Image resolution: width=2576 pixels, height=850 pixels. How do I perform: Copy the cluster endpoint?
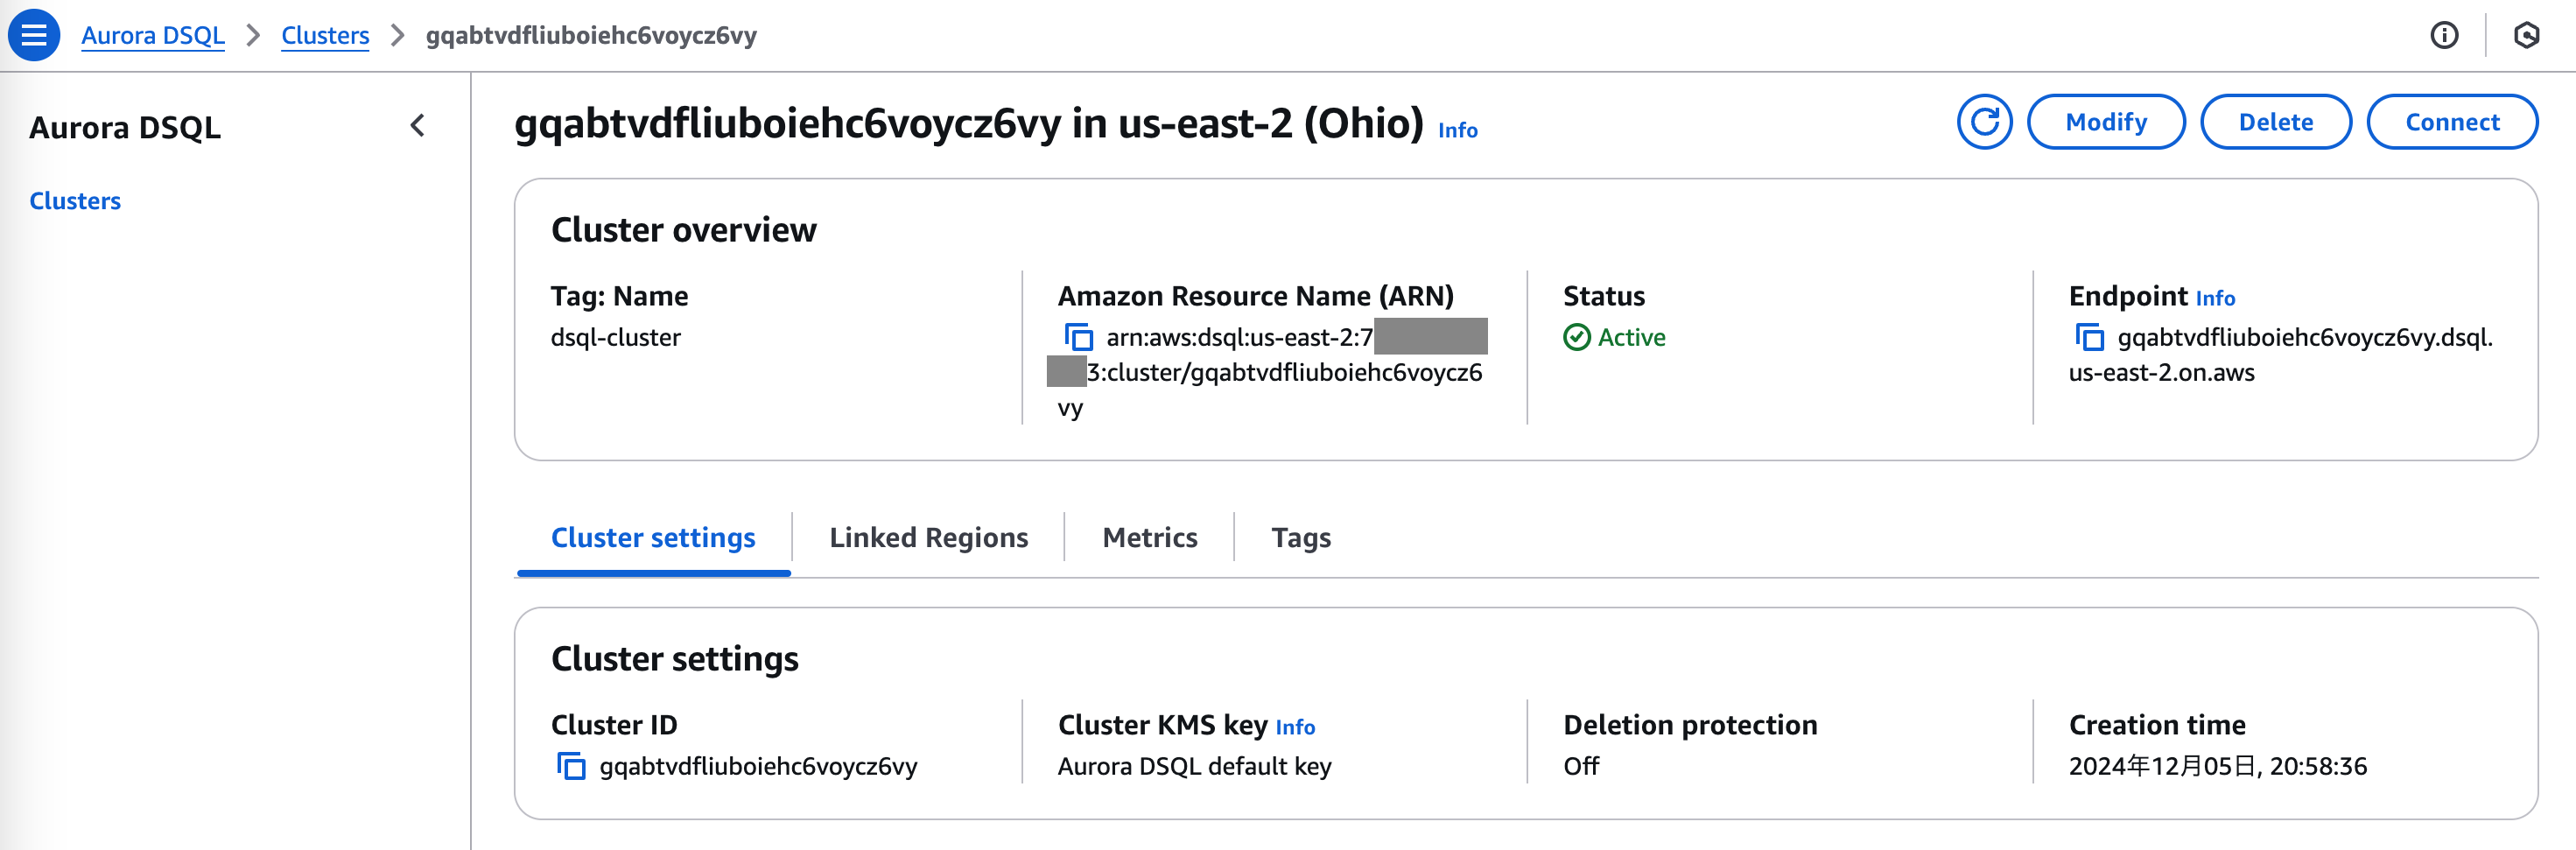[x=2089, y=337]
